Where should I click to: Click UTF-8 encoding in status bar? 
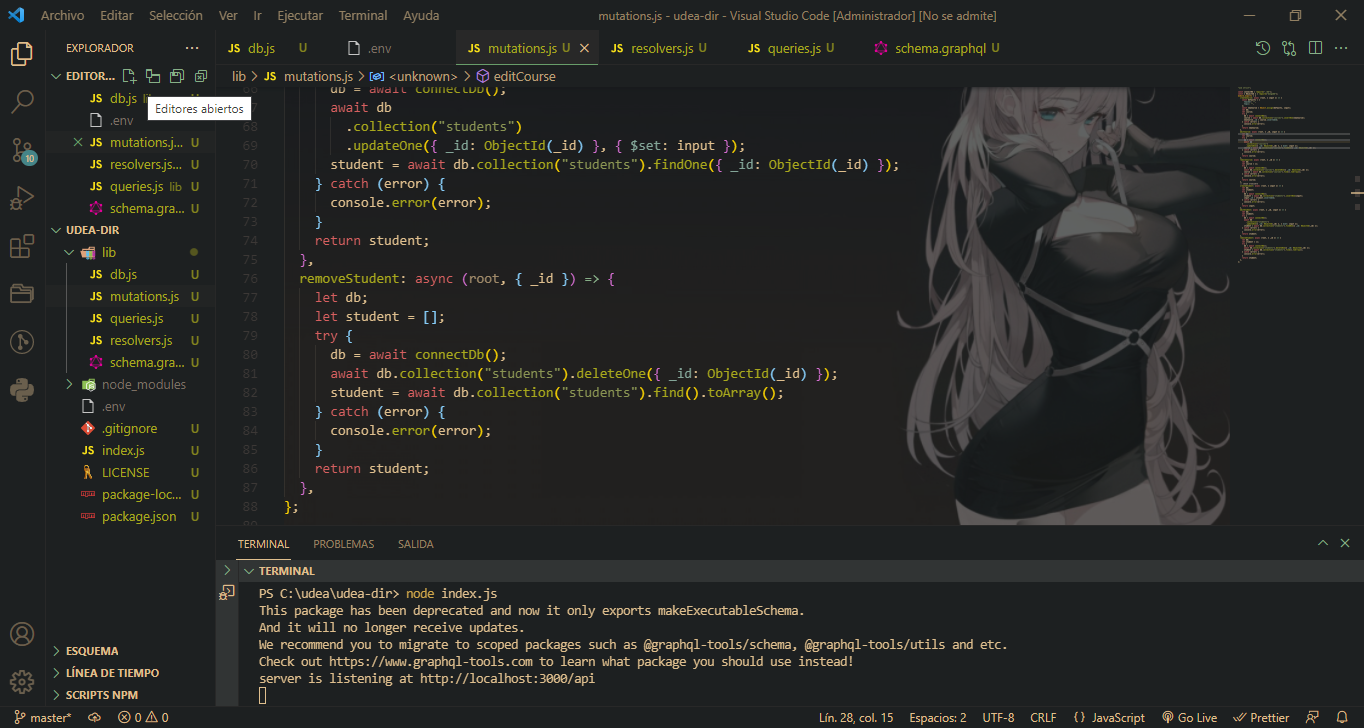[x=998, y=717]
